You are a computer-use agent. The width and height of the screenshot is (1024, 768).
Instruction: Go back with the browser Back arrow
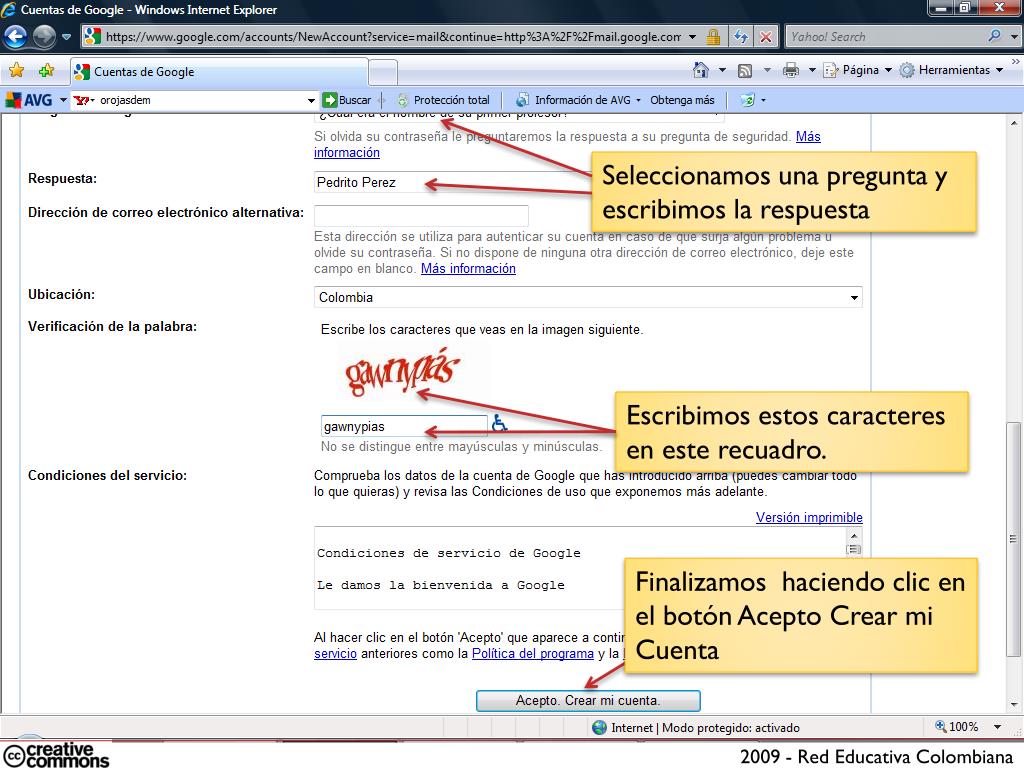coord(15,37)
